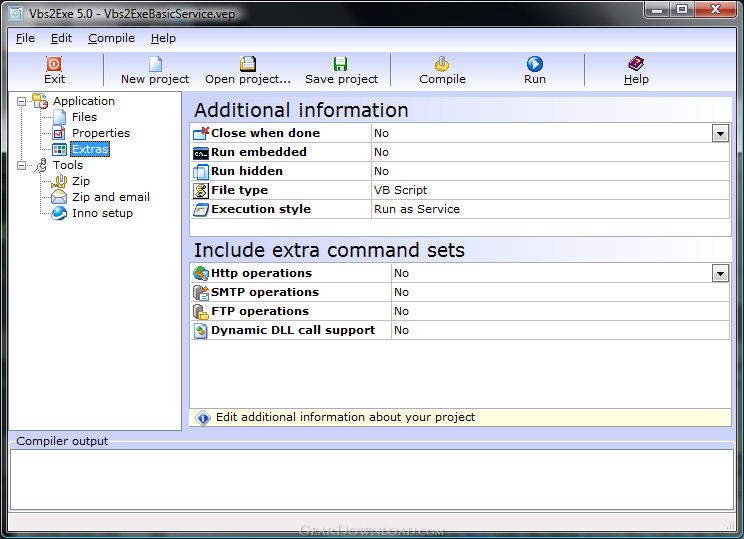Click the New project page icon
The image size is (744, 539).
pyautogui.click(x=155, y=64)
